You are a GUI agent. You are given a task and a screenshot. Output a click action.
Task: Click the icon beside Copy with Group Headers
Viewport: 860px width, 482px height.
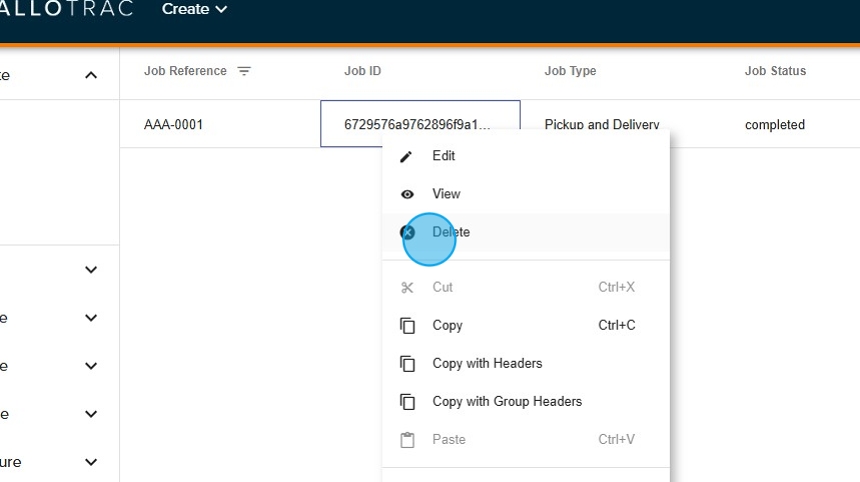pos(407,402)
